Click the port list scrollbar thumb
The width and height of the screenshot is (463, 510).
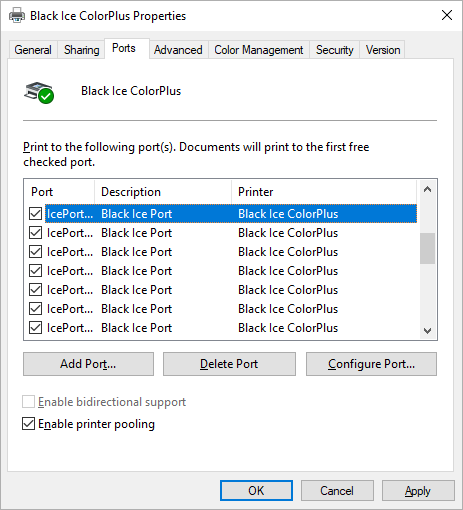[x=427, y=248]
